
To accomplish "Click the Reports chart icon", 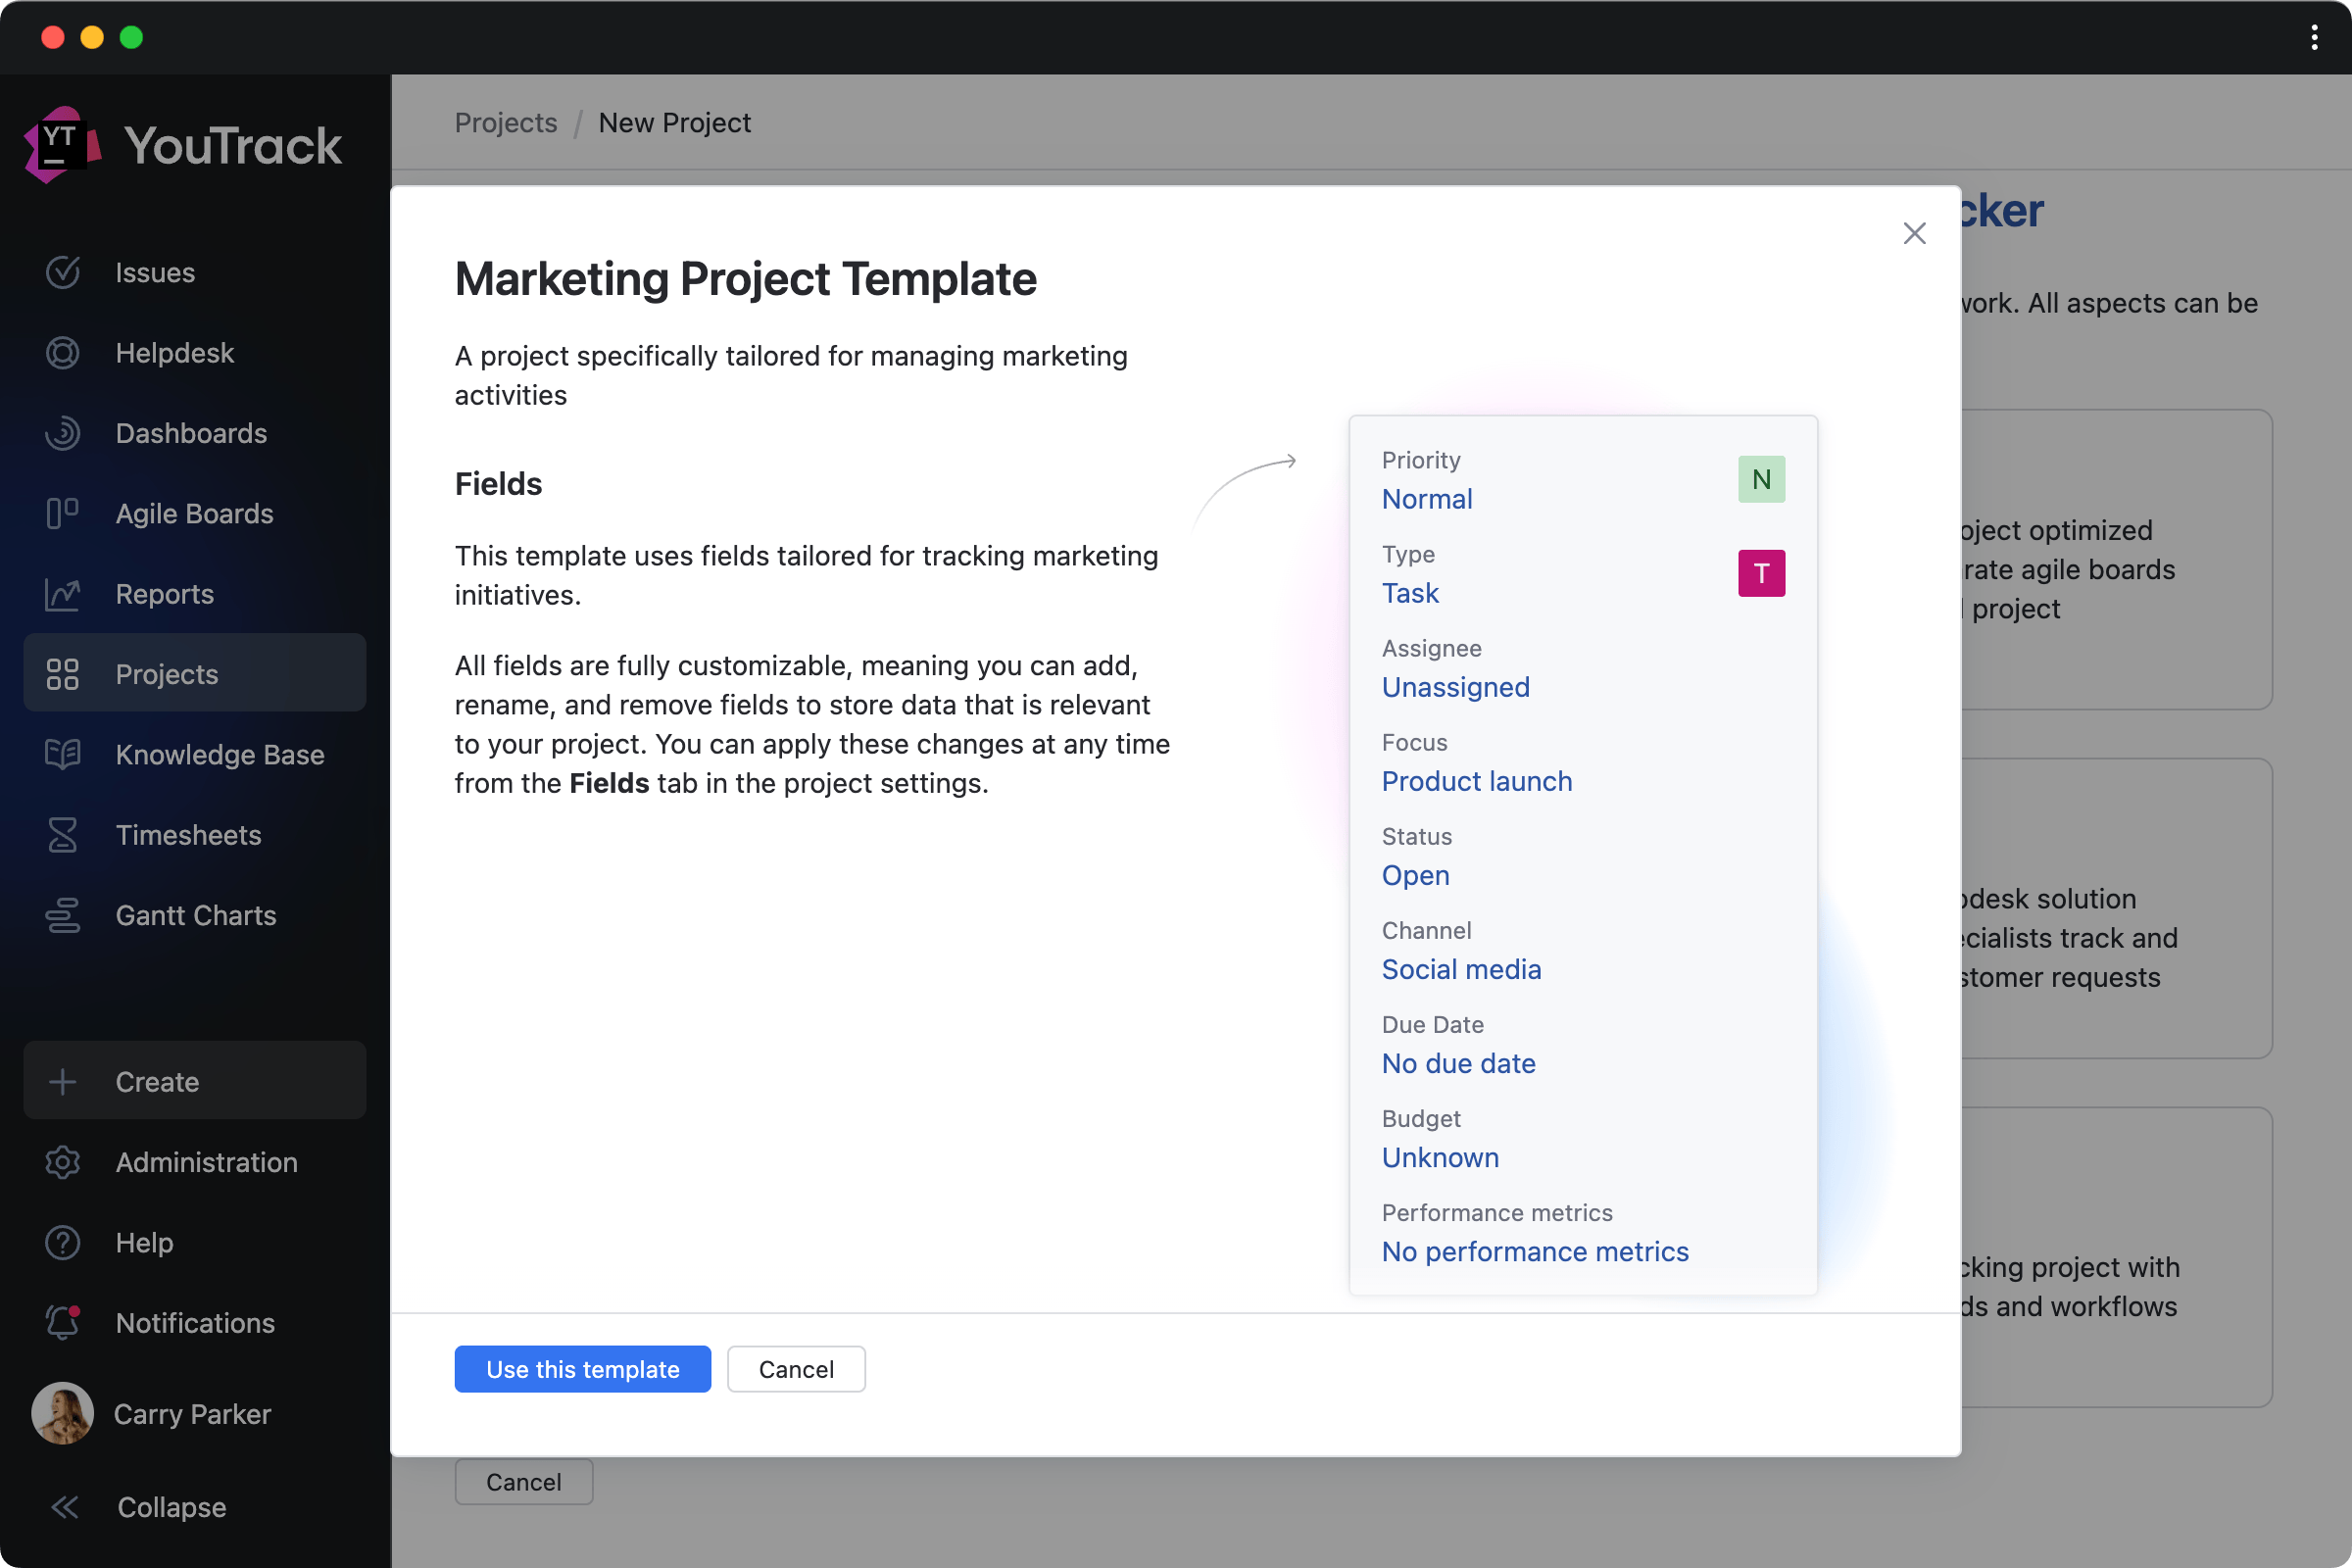I will [x=62, y=594].
